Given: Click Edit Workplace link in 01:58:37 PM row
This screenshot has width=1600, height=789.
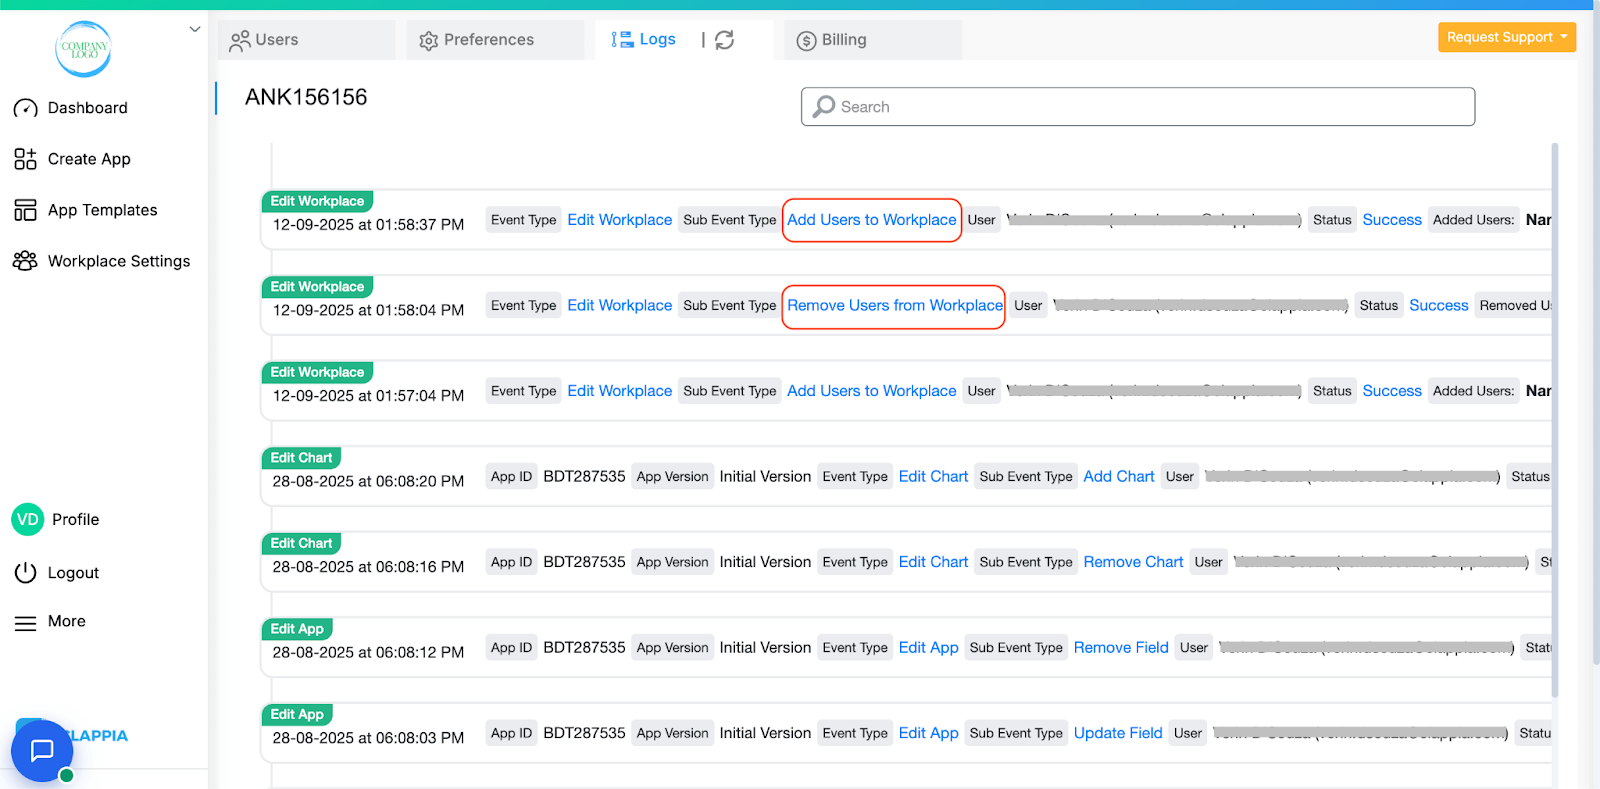Looking at the screenshot, I should point(620,220).
